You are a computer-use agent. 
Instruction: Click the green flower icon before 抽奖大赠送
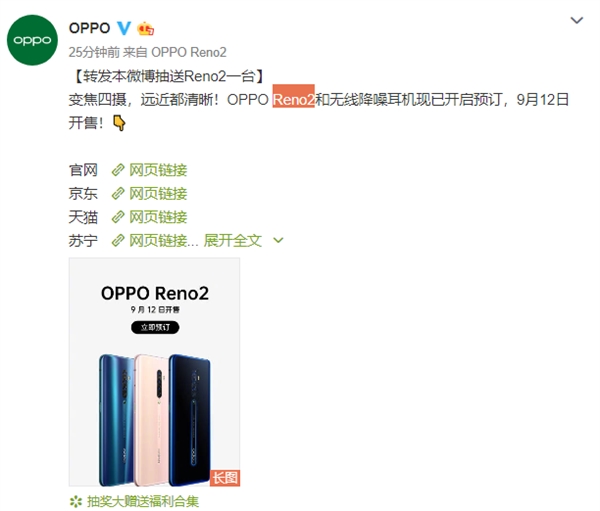(x=76, y=501)
